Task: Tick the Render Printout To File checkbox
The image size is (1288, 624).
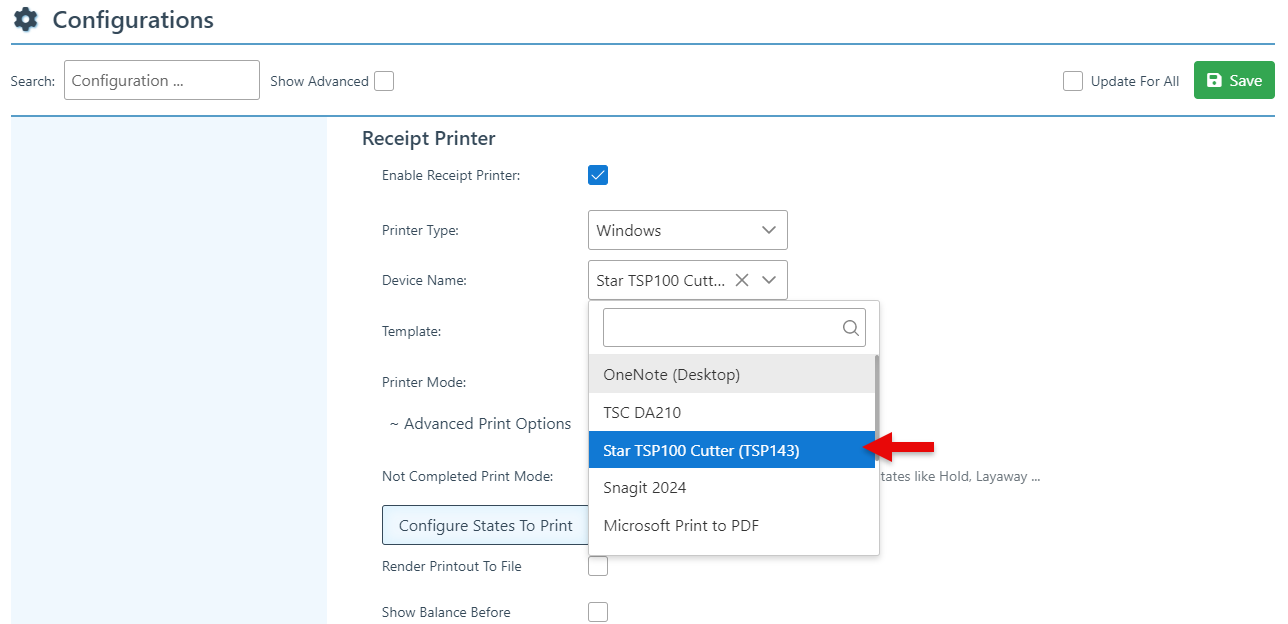Action: (598, 567)
